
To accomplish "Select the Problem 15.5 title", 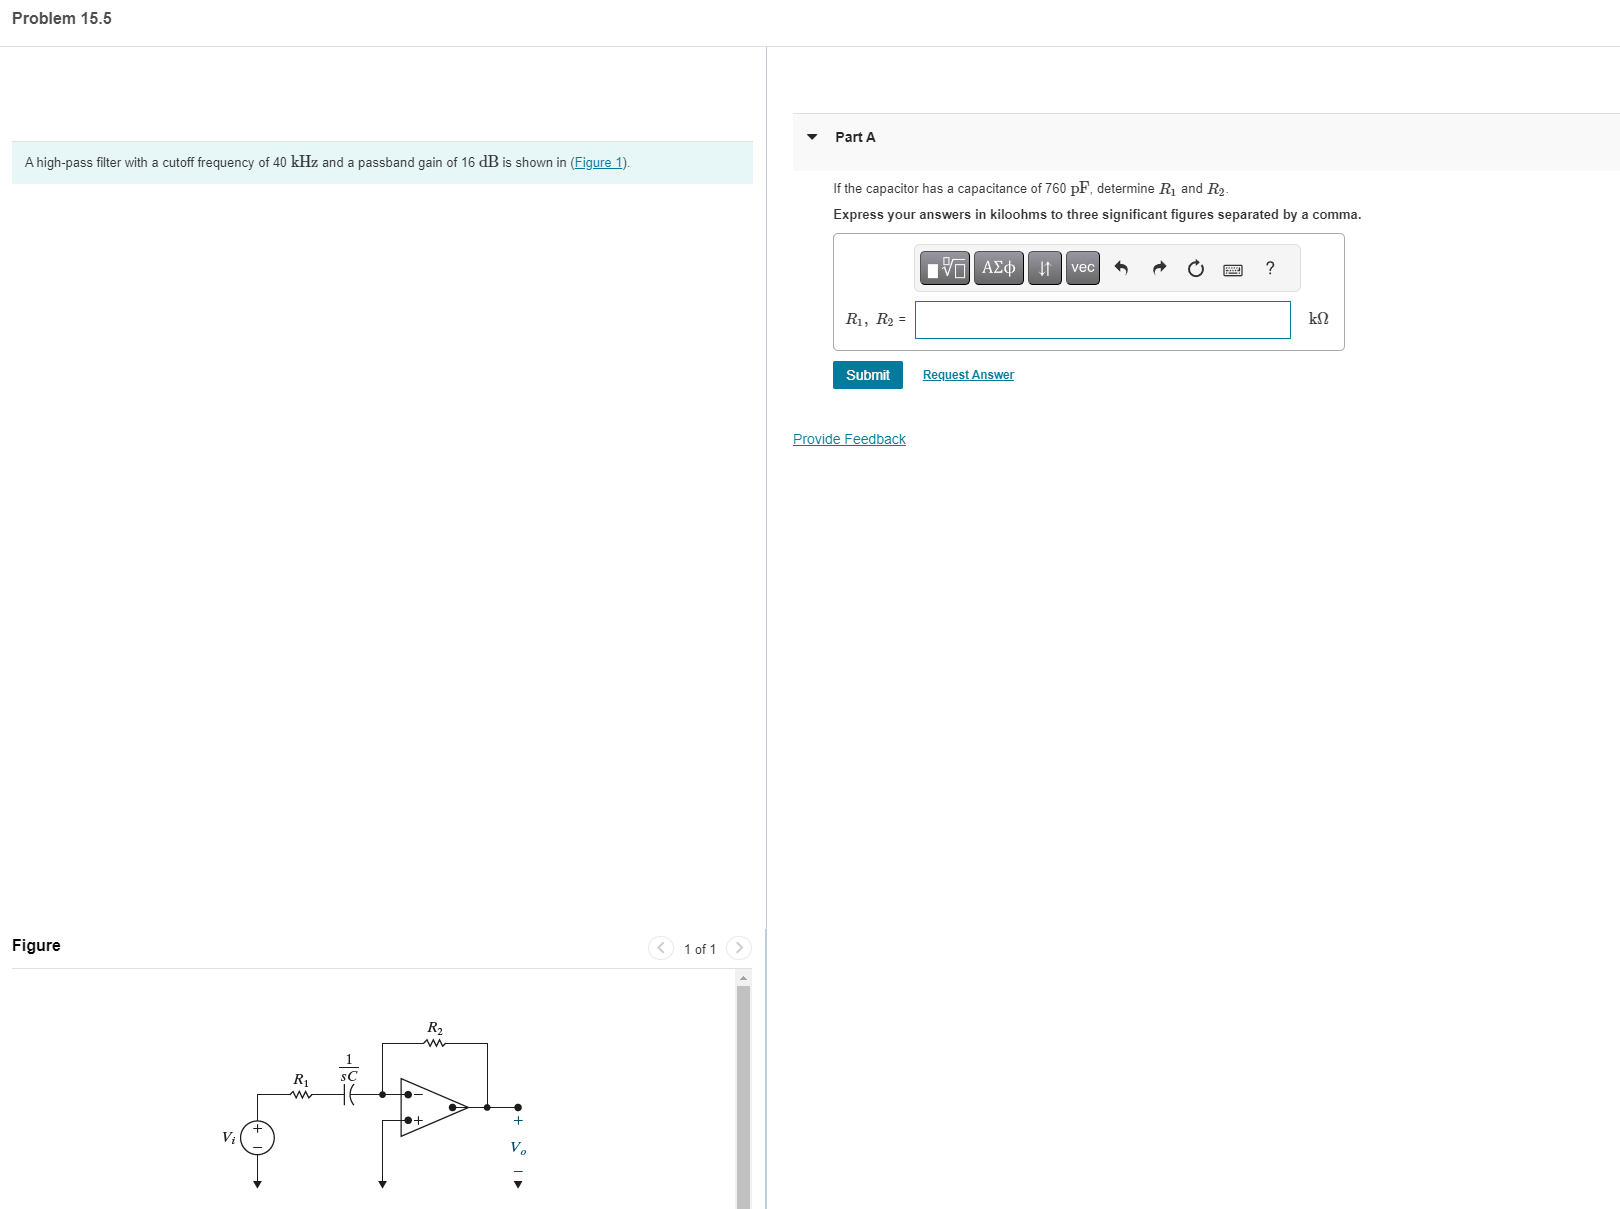I will (61, 18).
